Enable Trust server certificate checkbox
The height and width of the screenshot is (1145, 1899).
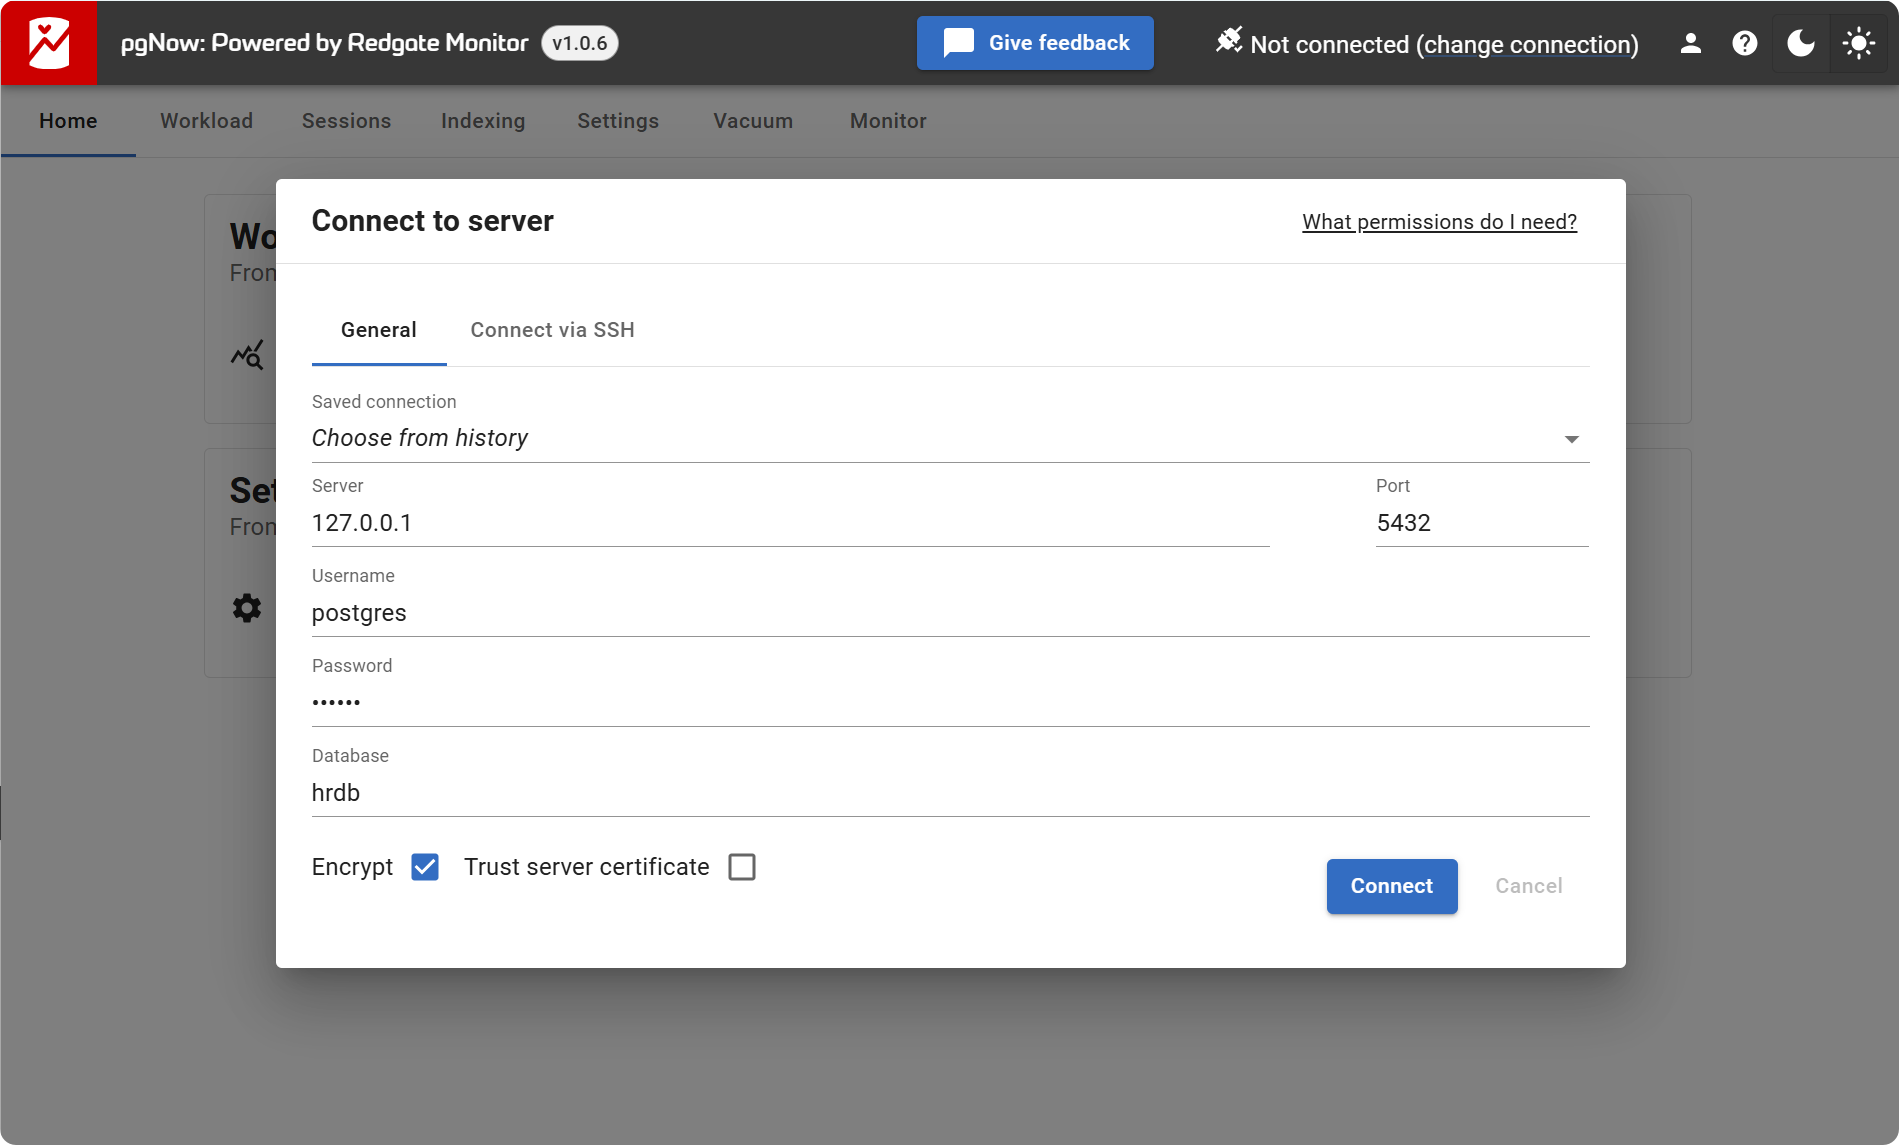[x=742, y=867]
